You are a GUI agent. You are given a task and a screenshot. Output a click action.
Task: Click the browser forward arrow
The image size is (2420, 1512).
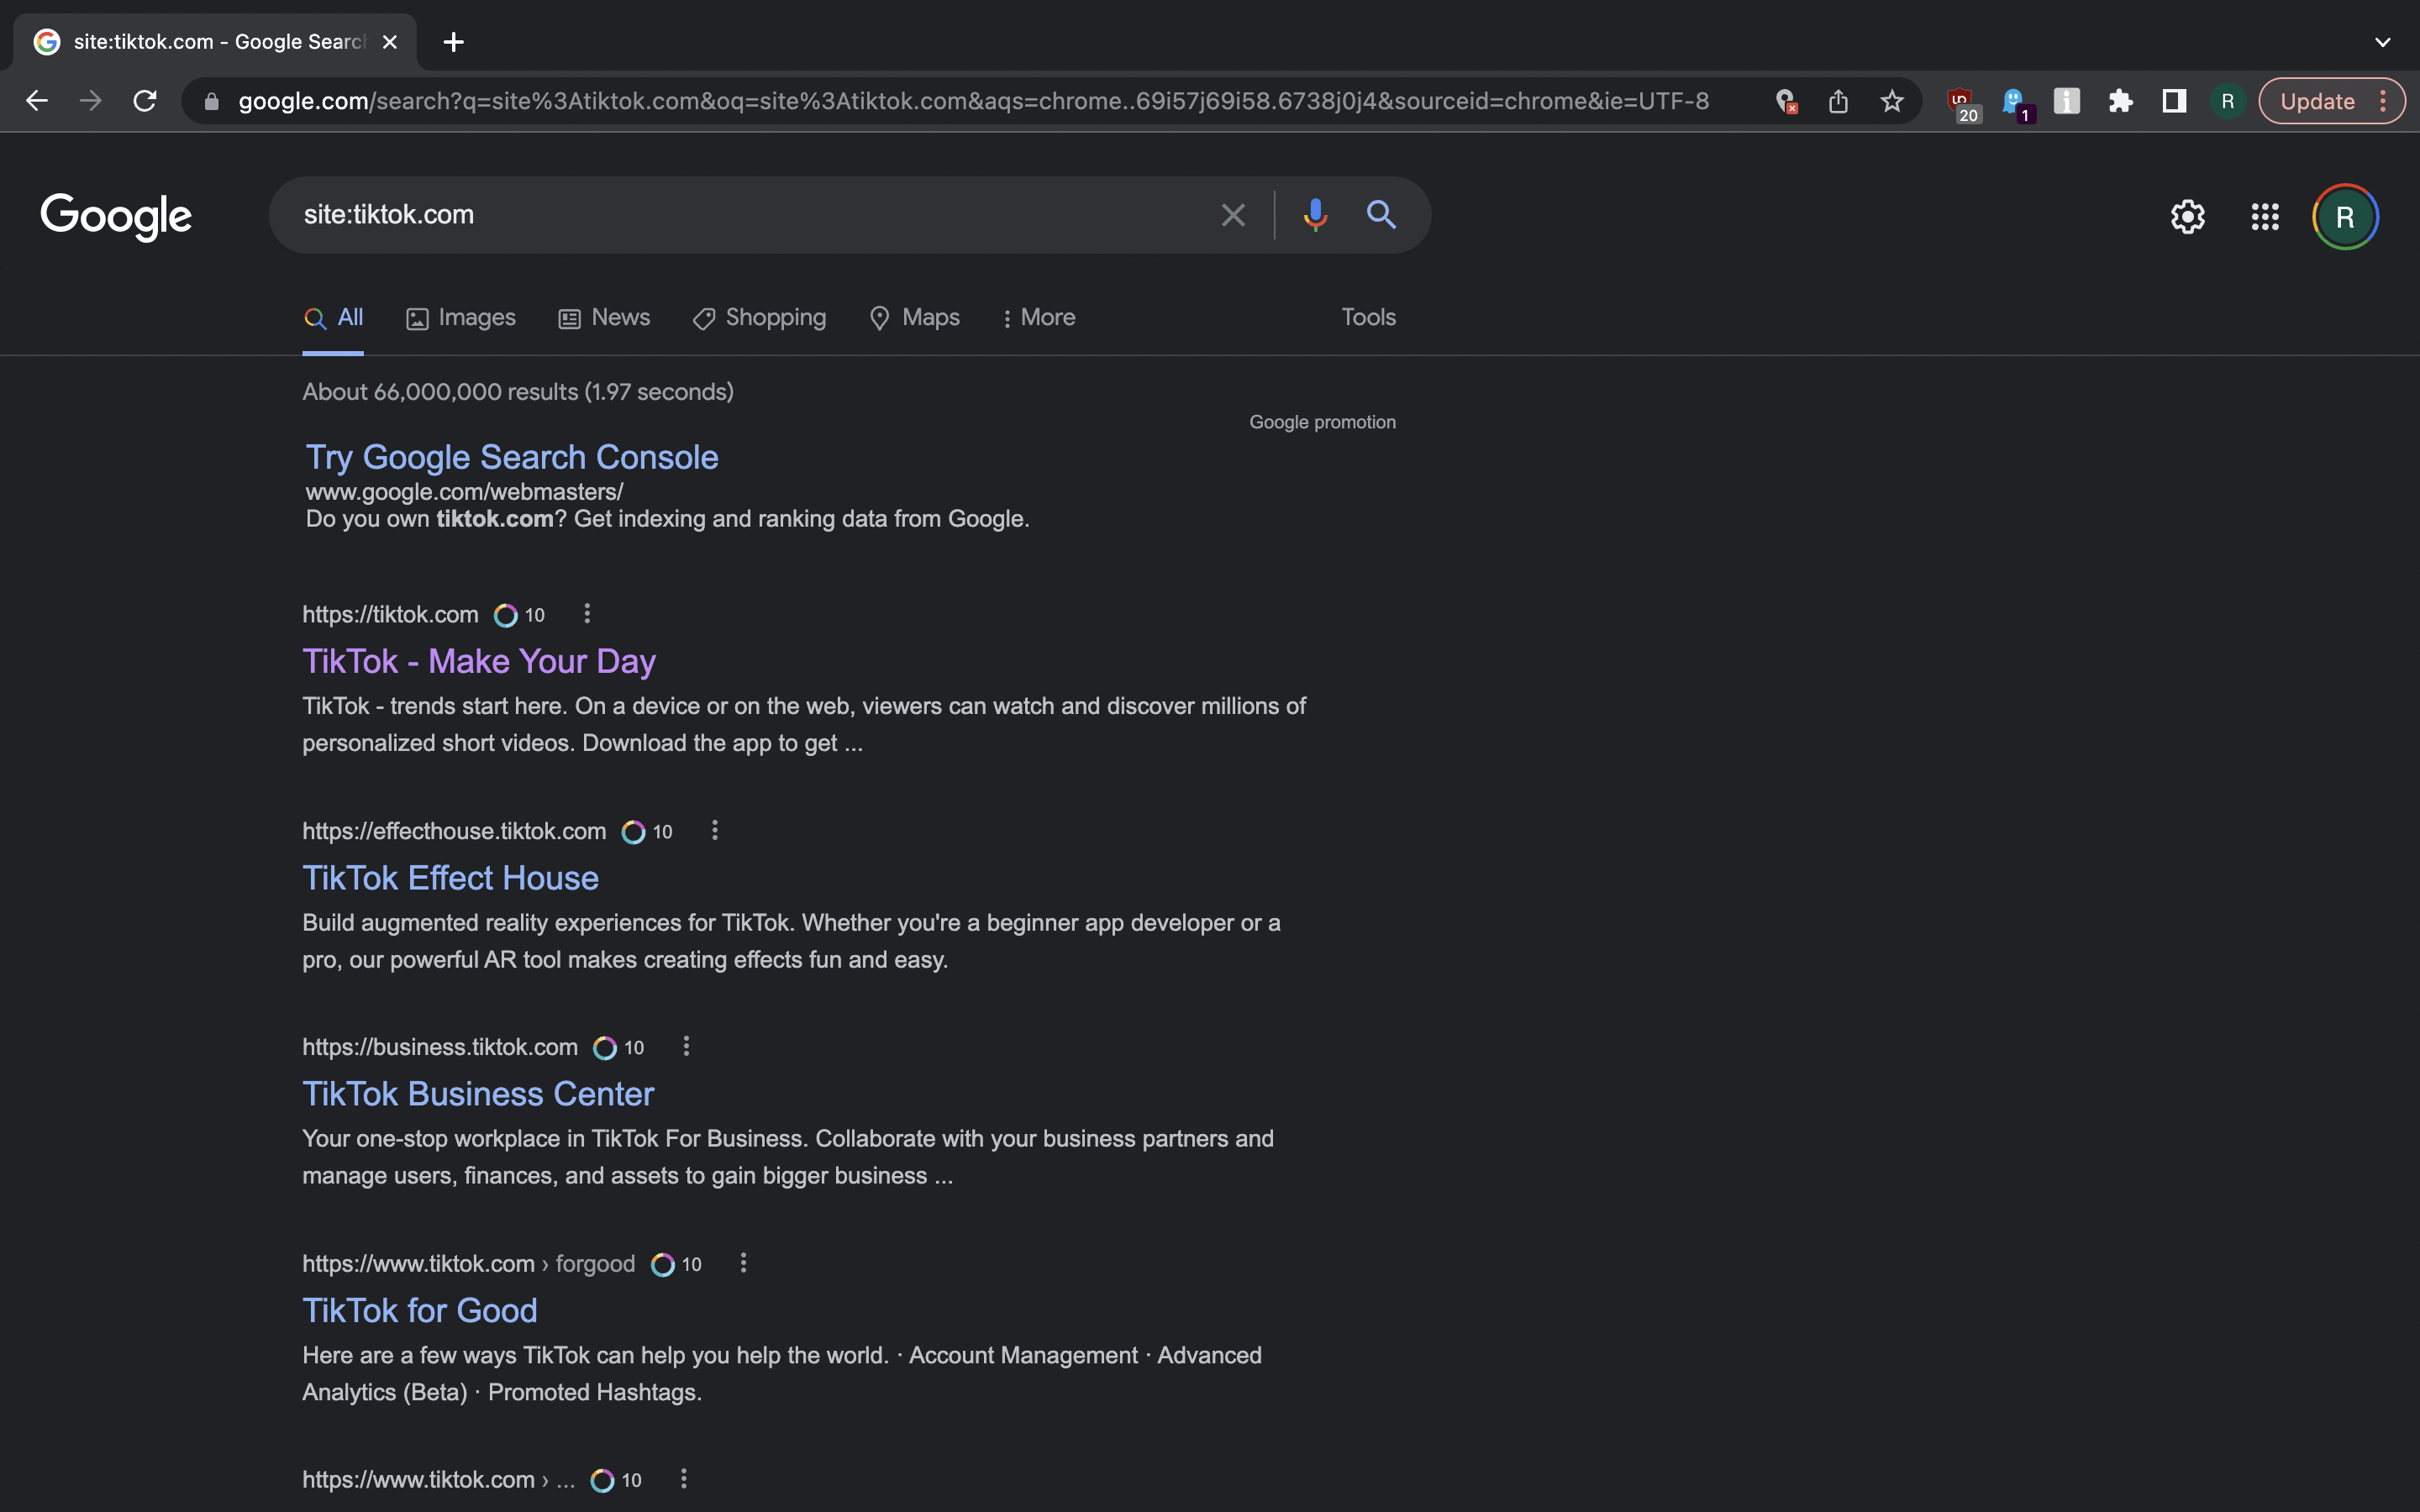pos(91,101)
